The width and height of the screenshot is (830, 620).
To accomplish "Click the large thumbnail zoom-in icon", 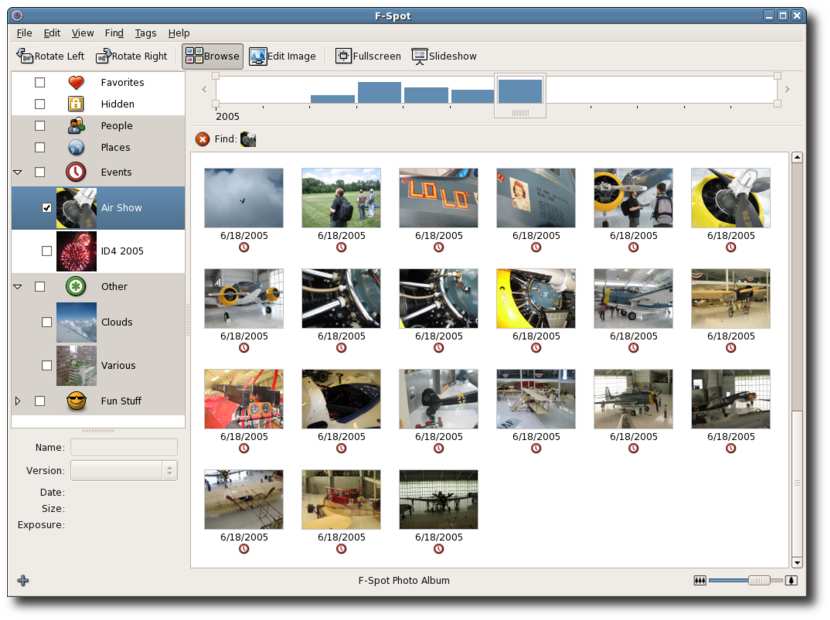I will pos(791,580).
